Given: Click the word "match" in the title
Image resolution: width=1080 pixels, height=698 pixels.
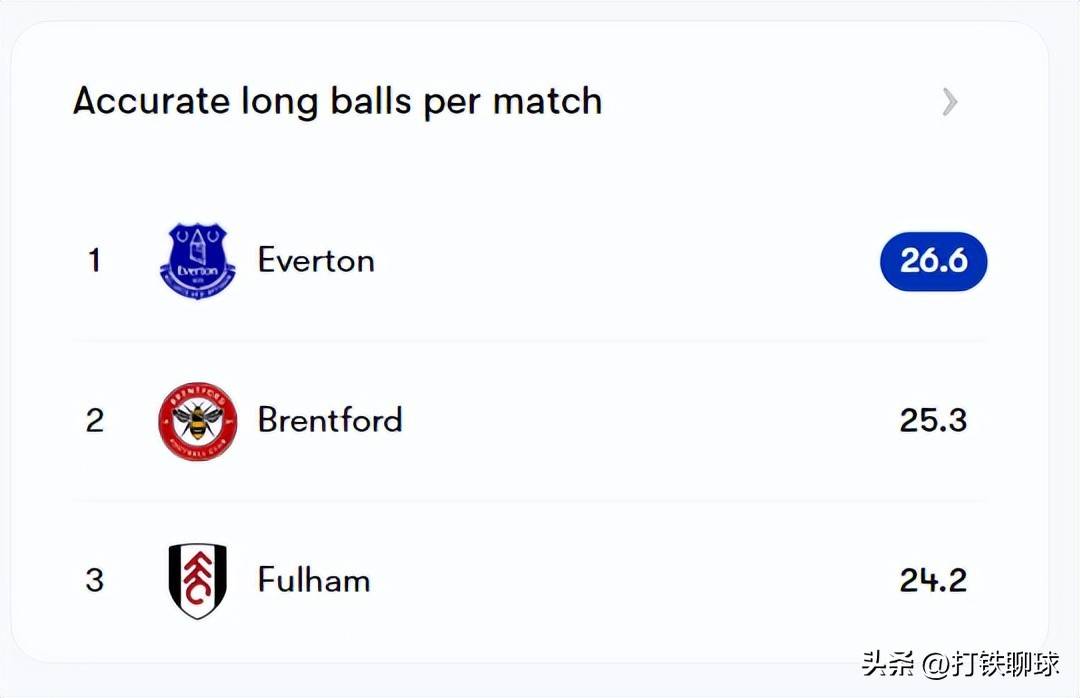Looking at the screenshot, I should (547, 102).
